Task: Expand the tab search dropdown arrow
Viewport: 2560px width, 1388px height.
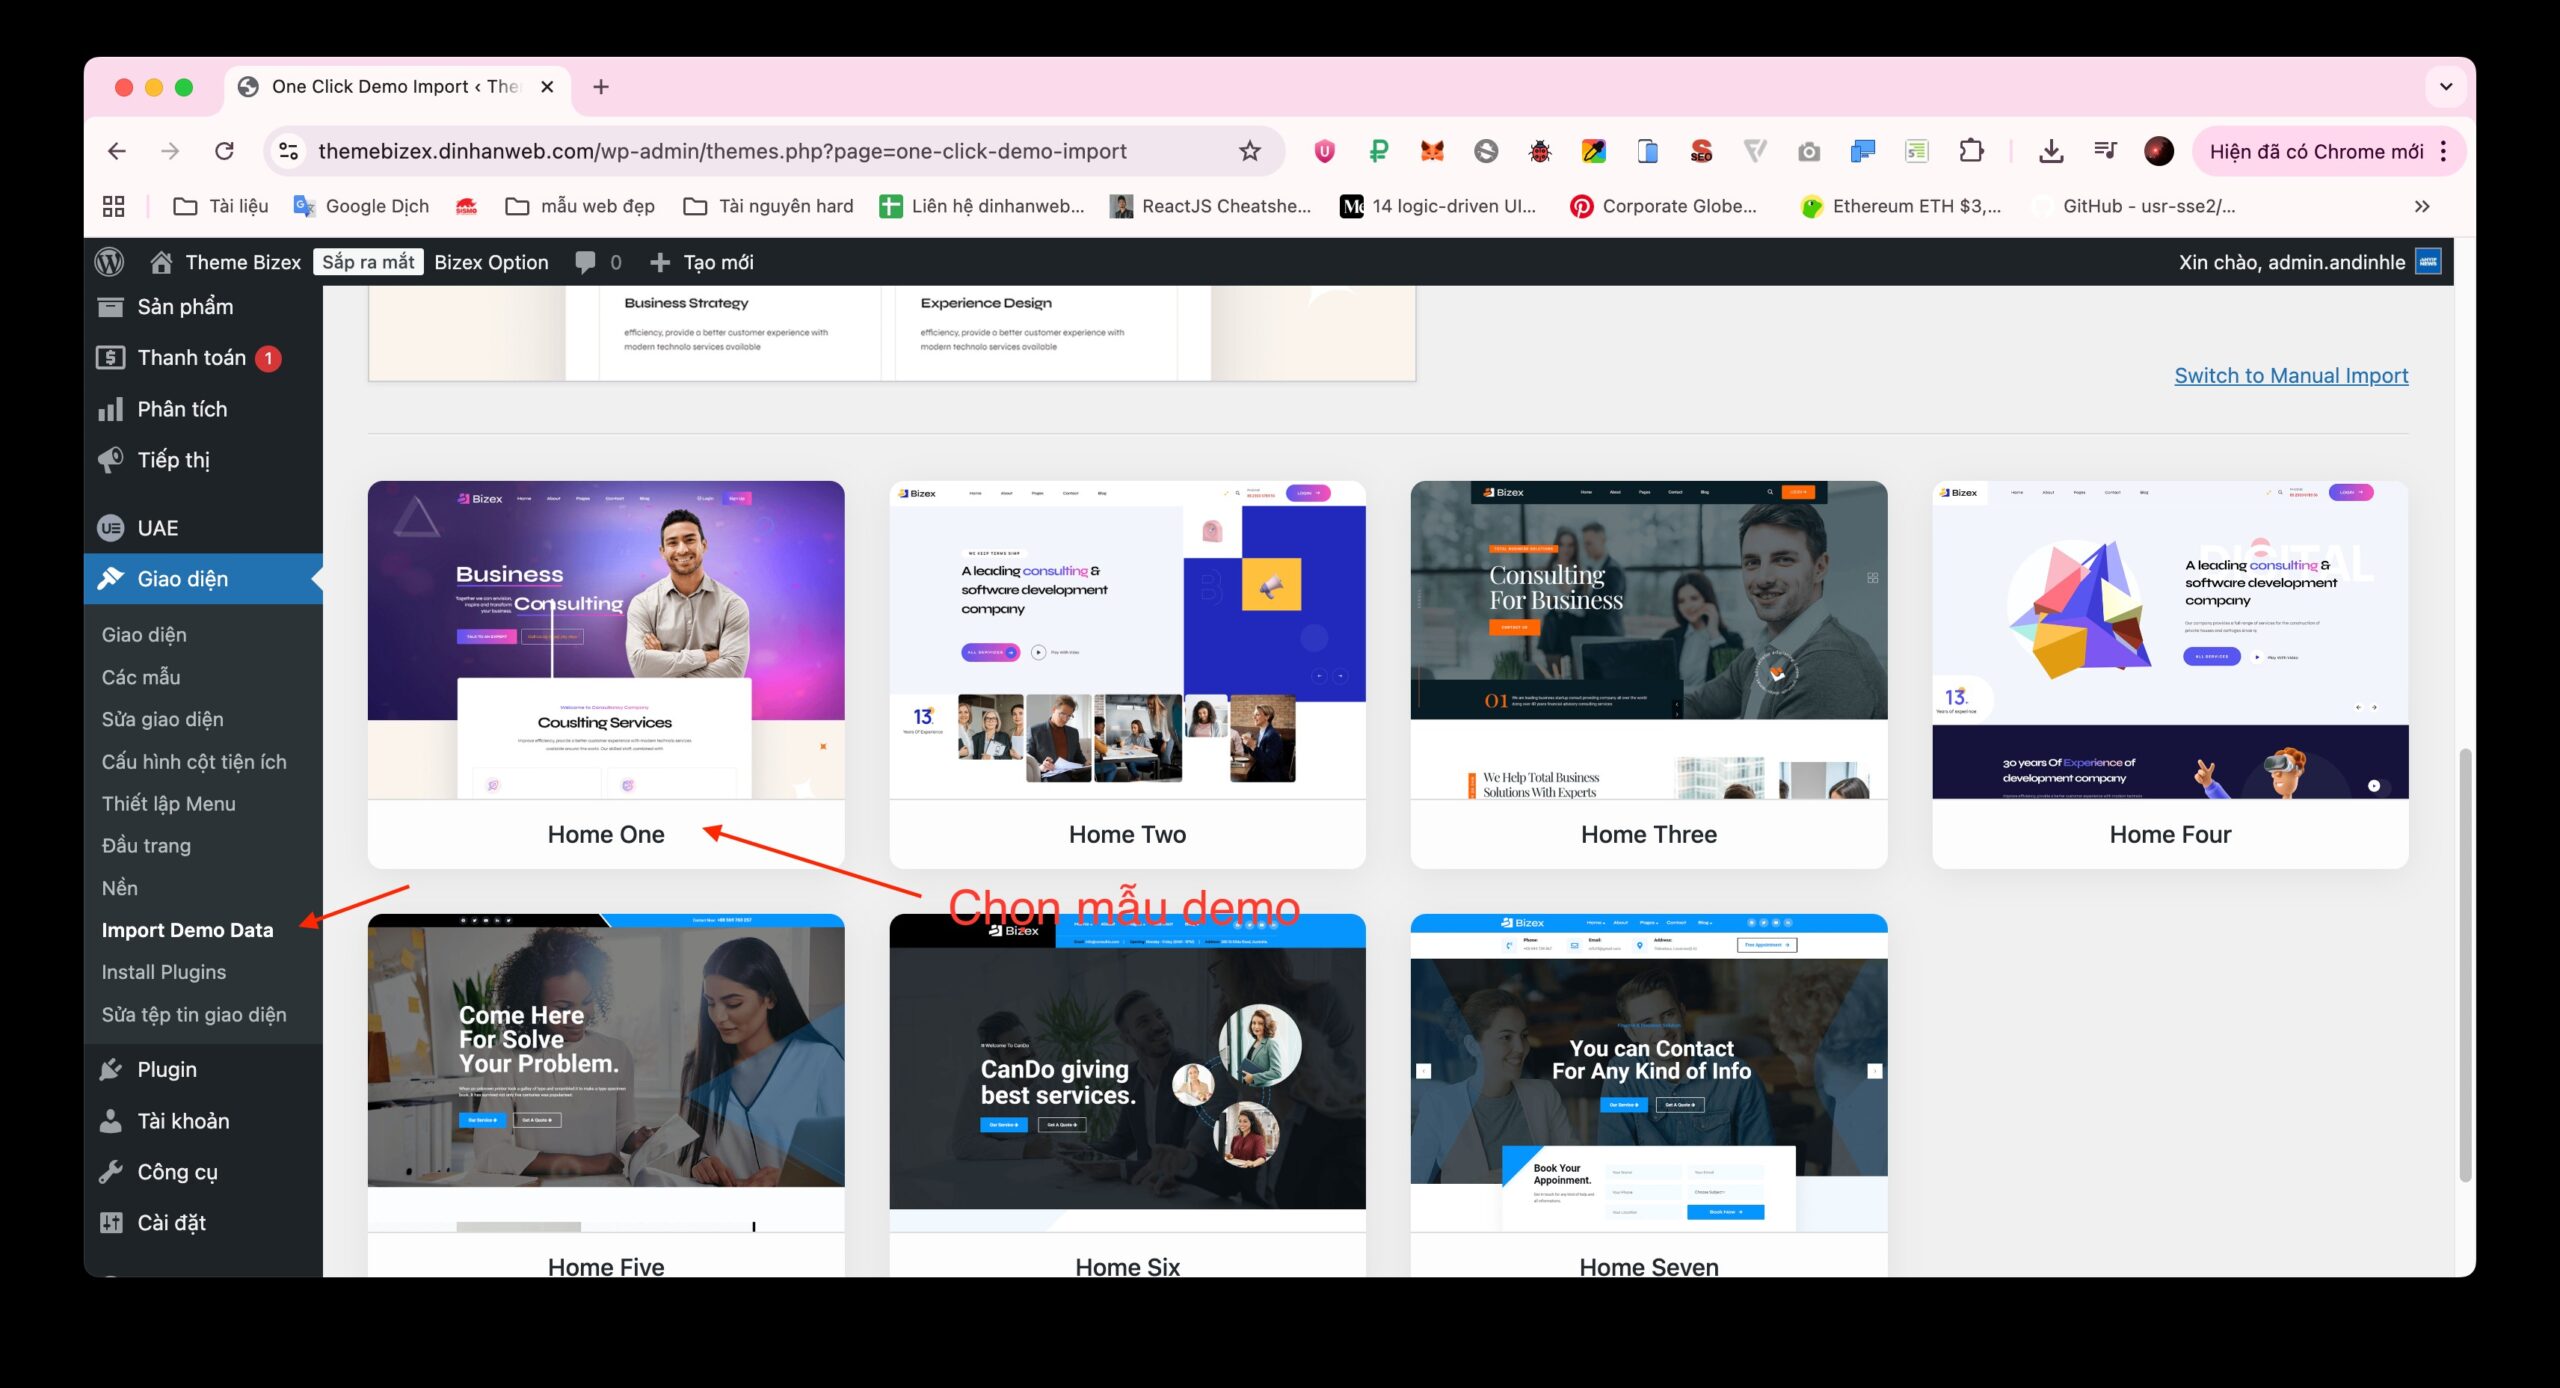Action: coord(2446,87)
